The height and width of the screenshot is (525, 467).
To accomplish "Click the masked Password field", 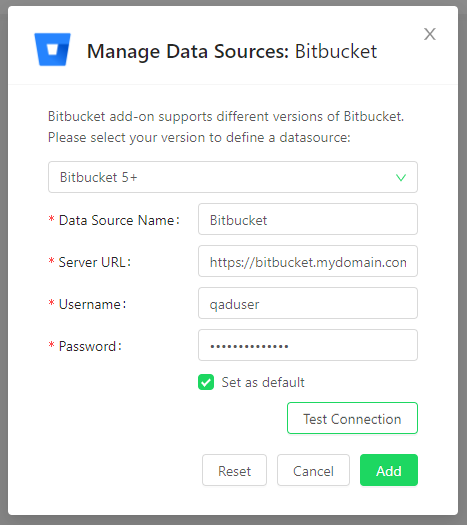I will (308, 345).
